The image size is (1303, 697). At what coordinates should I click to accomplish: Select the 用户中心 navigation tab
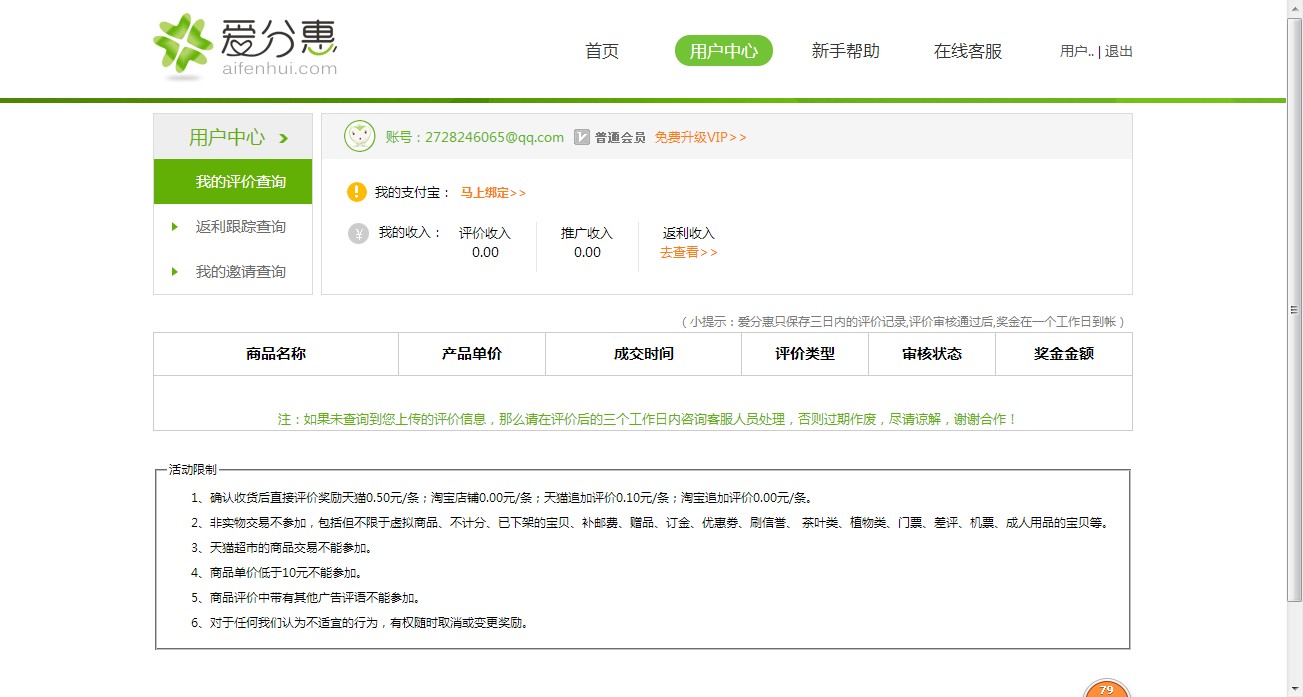[724, 51]
